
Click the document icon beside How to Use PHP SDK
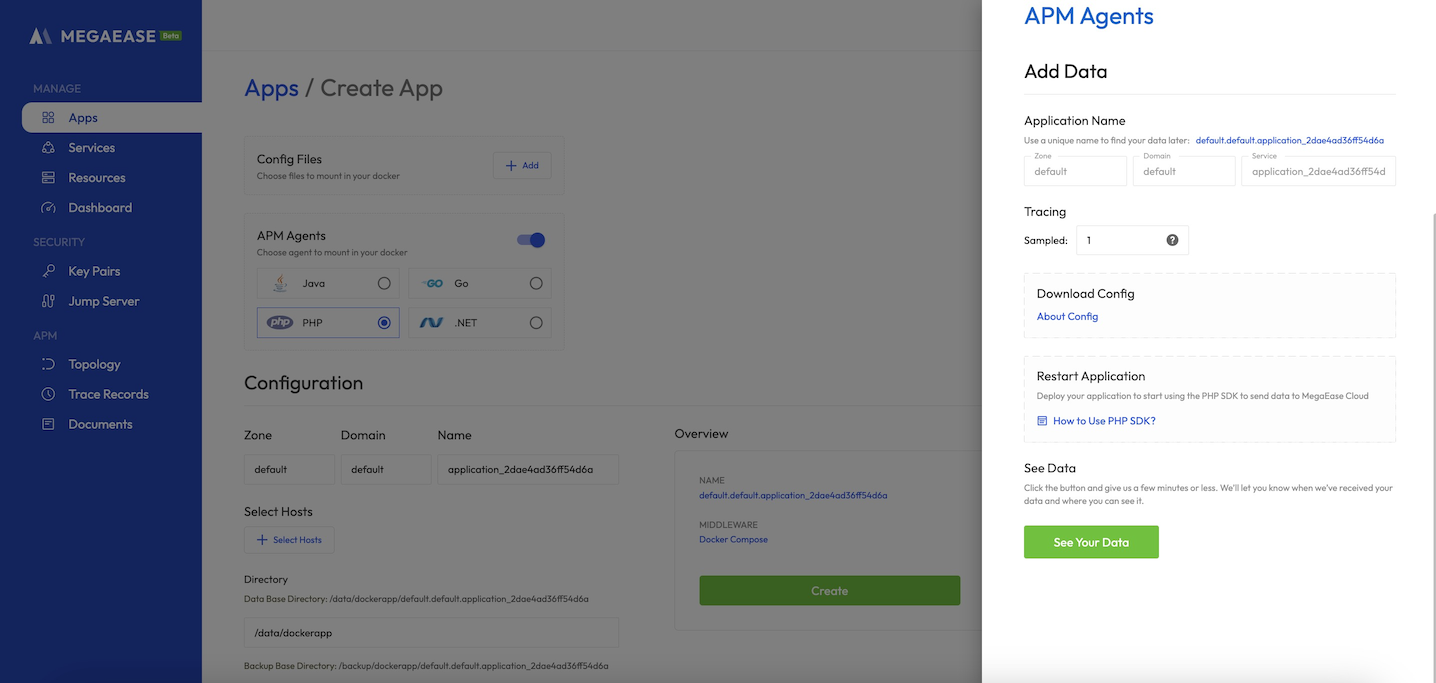click(x=1042, y=421)
